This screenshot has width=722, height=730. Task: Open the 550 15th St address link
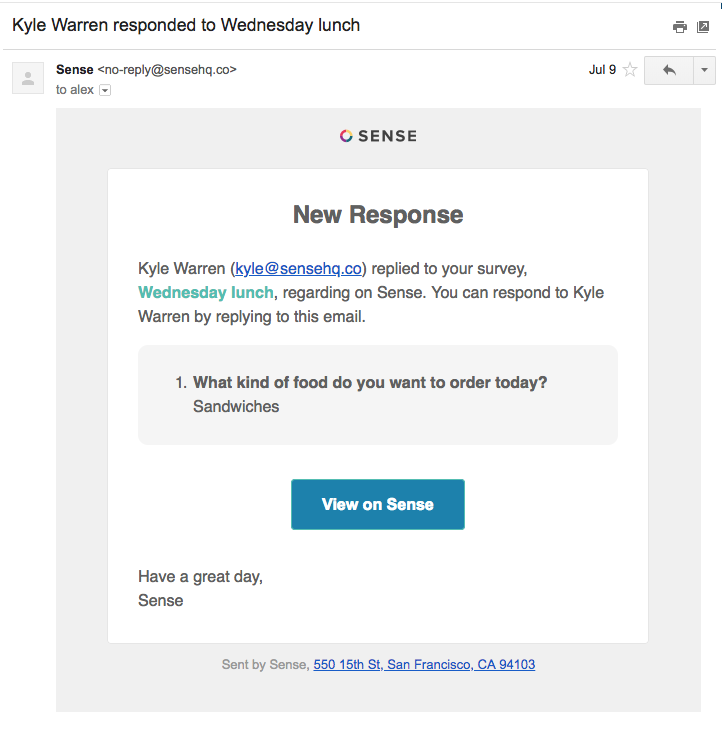[x=424, y=664]
